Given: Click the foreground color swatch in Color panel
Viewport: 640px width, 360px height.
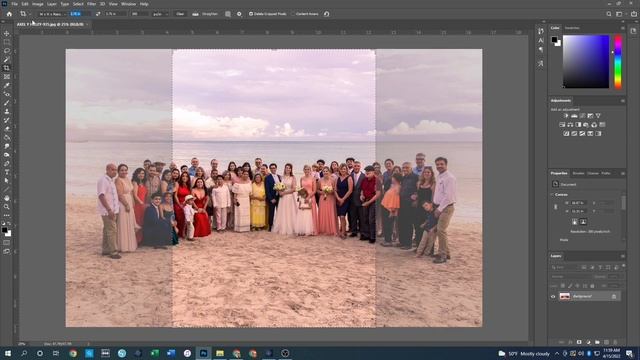Looking at the screenshot, I should click(x=554, y=40).
